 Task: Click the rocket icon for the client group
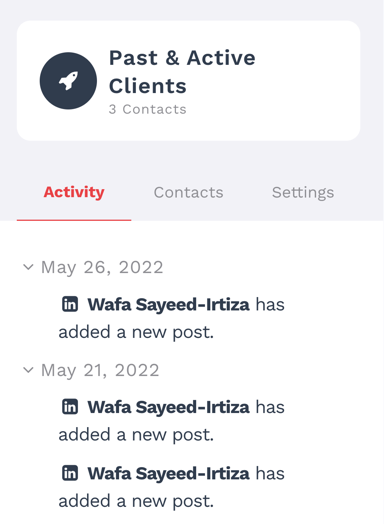pyautogui.click(x=68, y=81)
